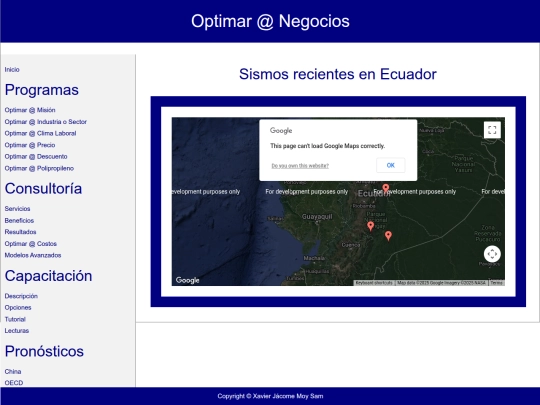Open Optimar @ Misión program
Viewport: 540px width, 405px height.
click(x=30, y=110)
